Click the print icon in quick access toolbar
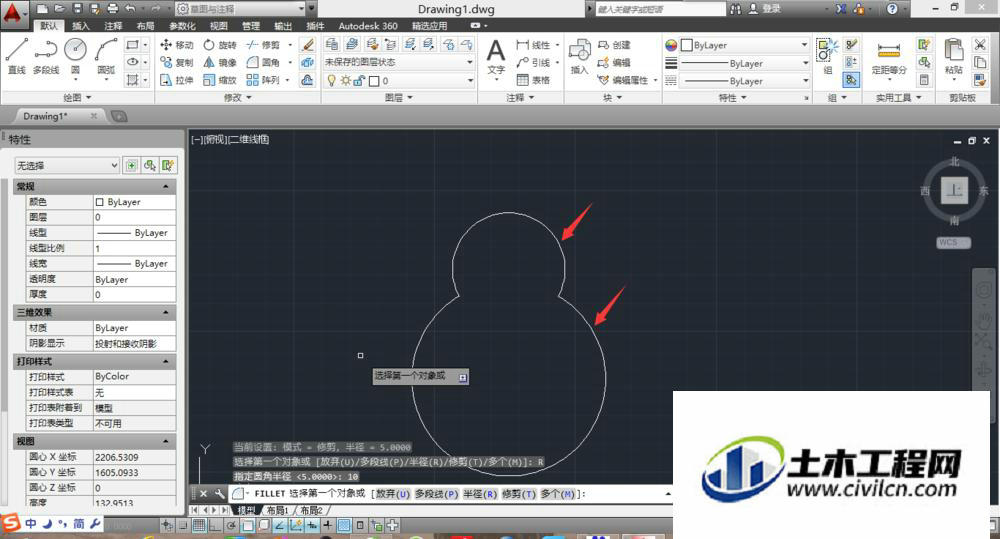This screenshot has height=539, width=1000. [113, 8]
